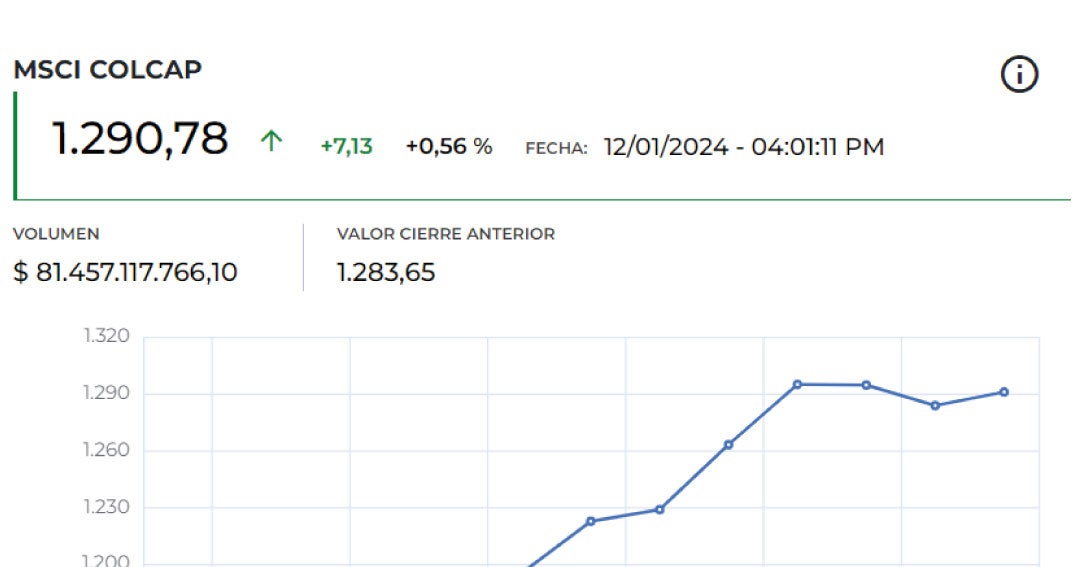Click the green +7,13 point change
This screenshot has height=567, width=1080.
click(x=346, y=147)
